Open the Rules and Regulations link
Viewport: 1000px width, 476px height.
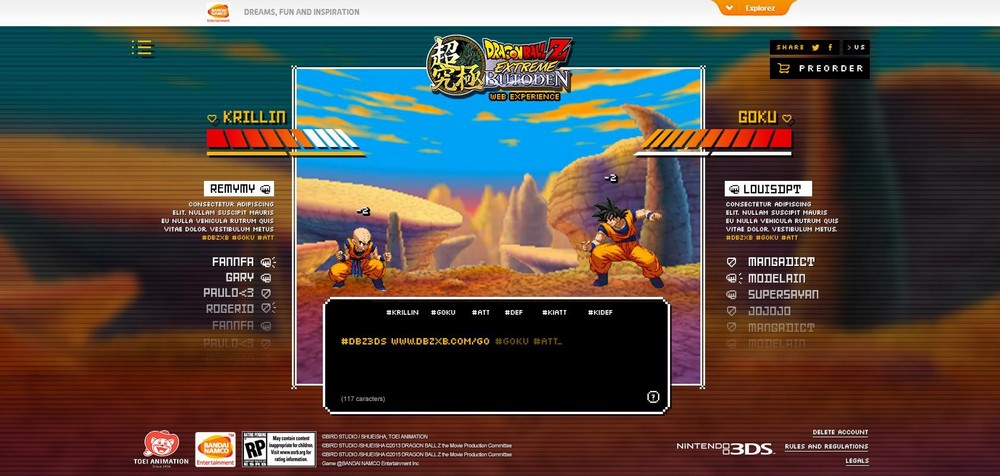[x=826, y=447]
